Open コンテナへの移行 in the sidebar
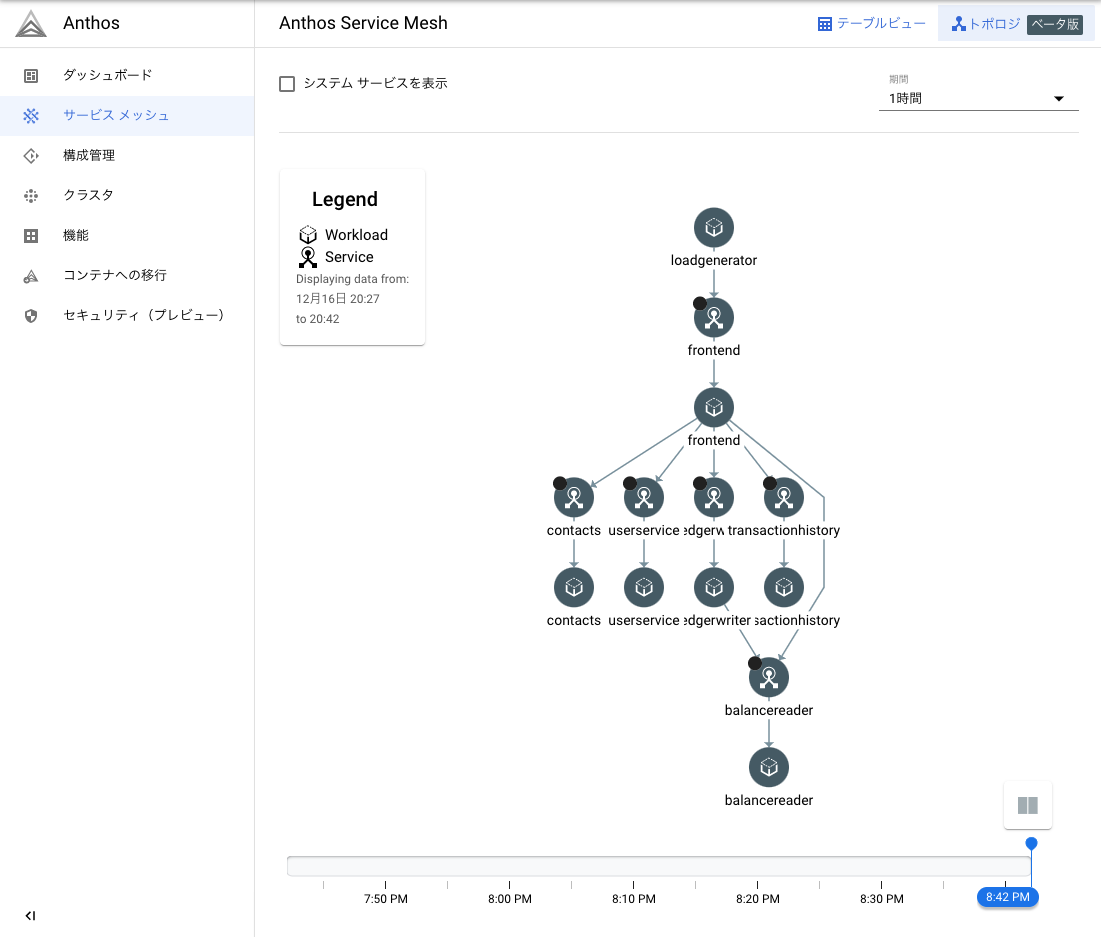Screen dimensions: 1101x937 tap(127, 275)
